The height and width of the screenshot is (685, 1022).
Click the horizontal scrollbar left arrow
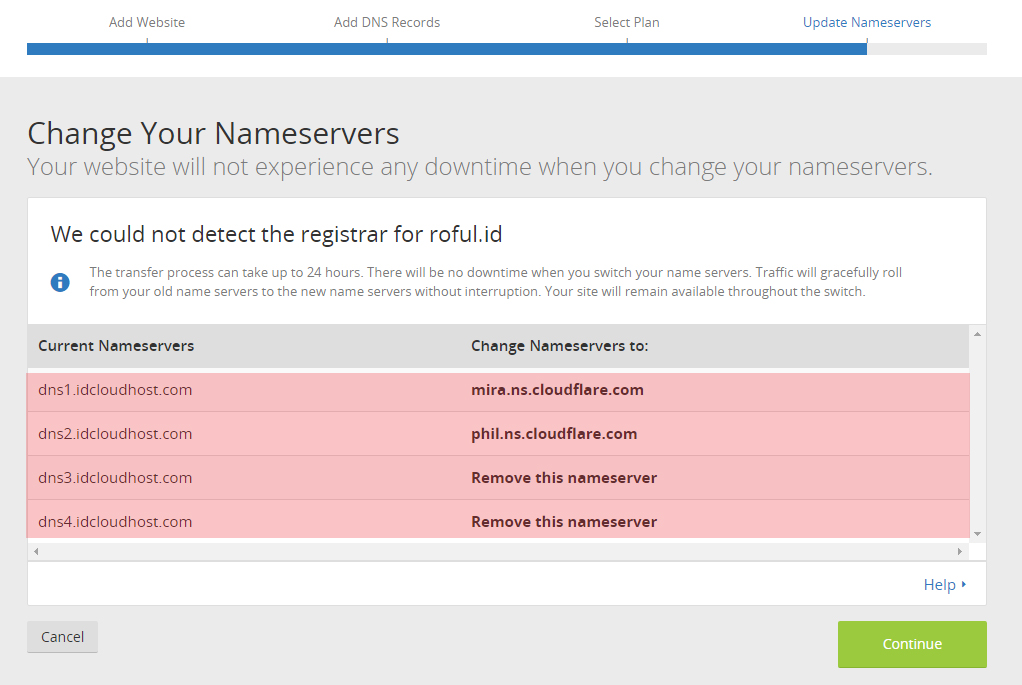(36, 551)
